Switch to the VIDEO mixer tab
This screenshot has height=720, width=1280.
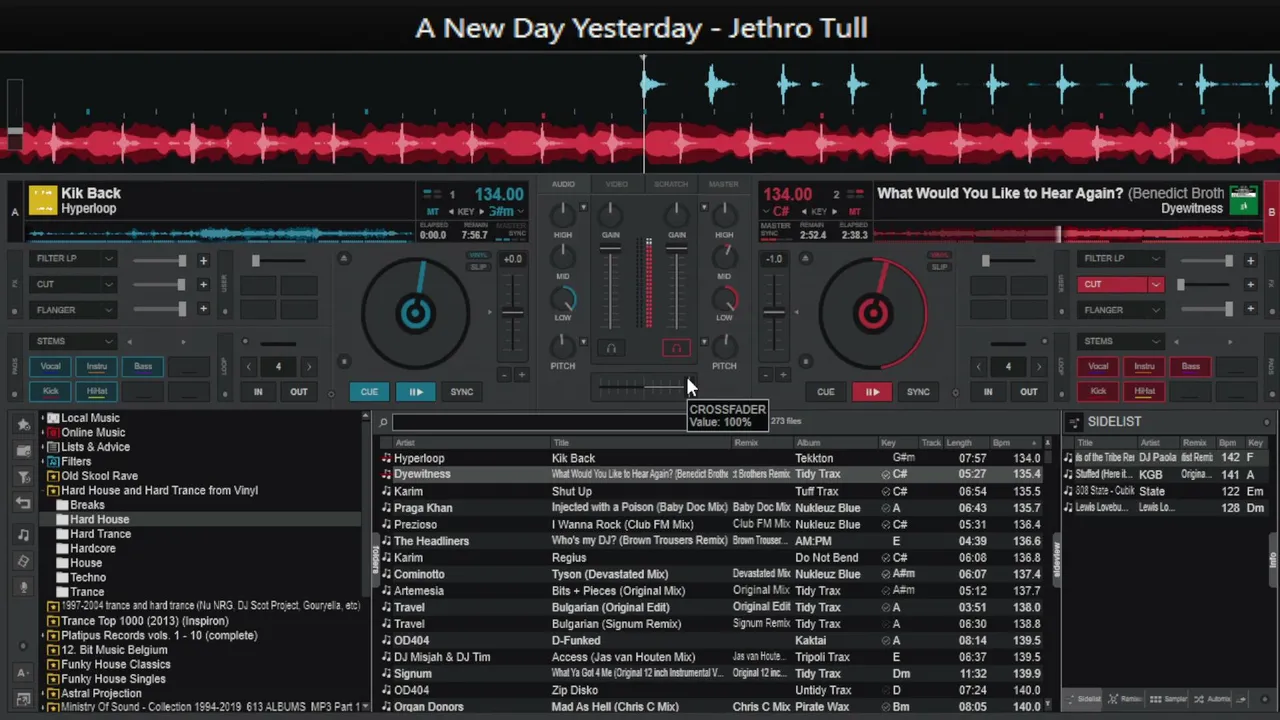617,184
